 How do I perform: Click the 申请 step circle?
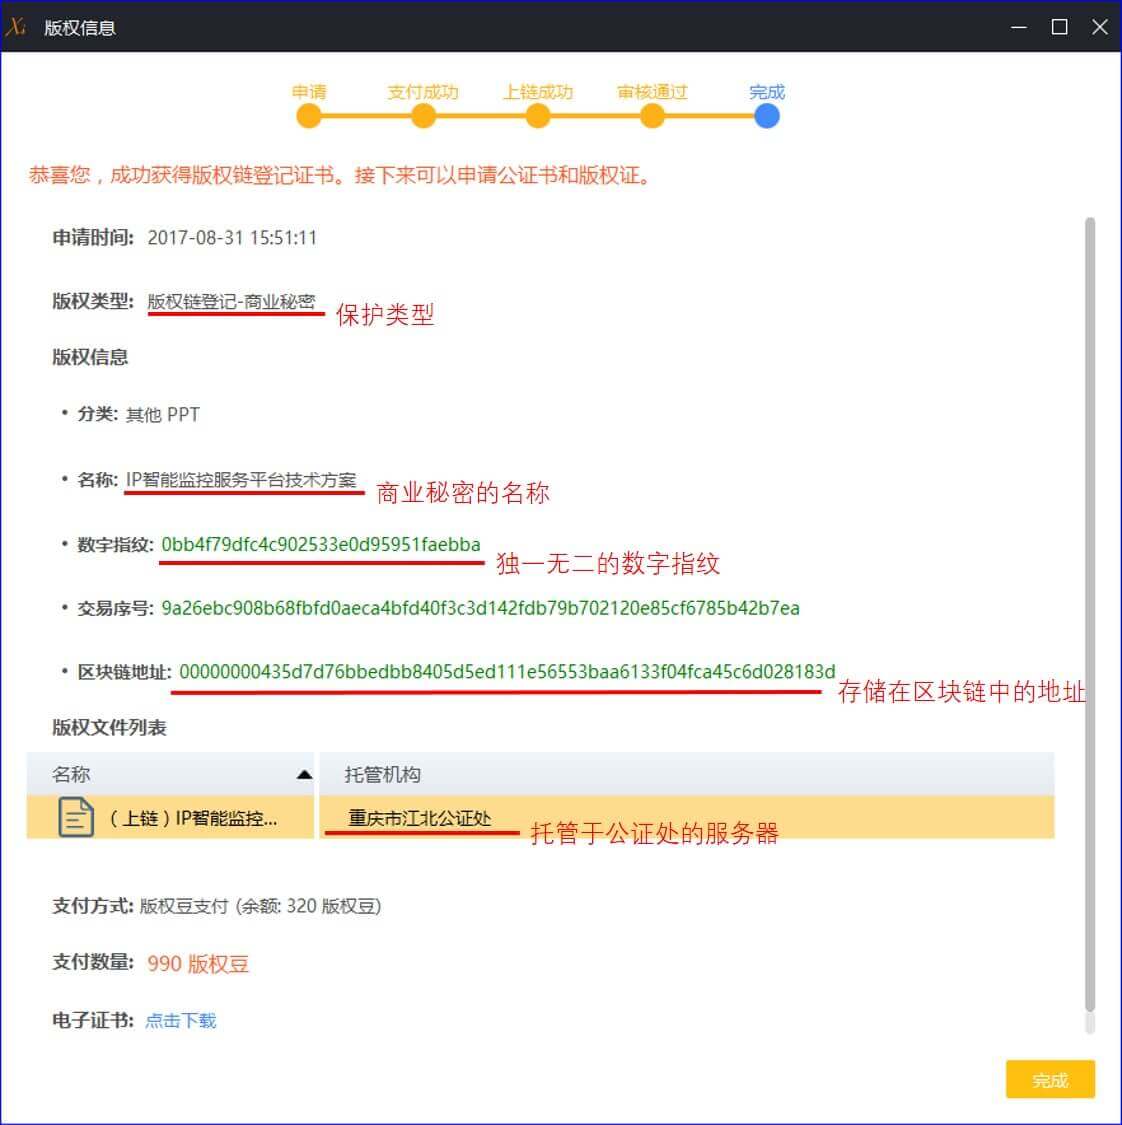tap(308, 116)
